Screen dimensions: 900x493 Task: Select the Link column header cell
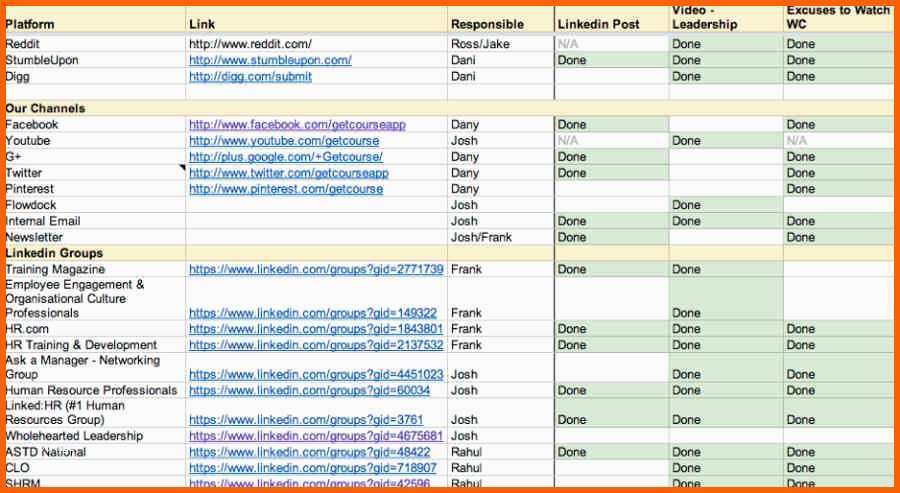point(316,21)
